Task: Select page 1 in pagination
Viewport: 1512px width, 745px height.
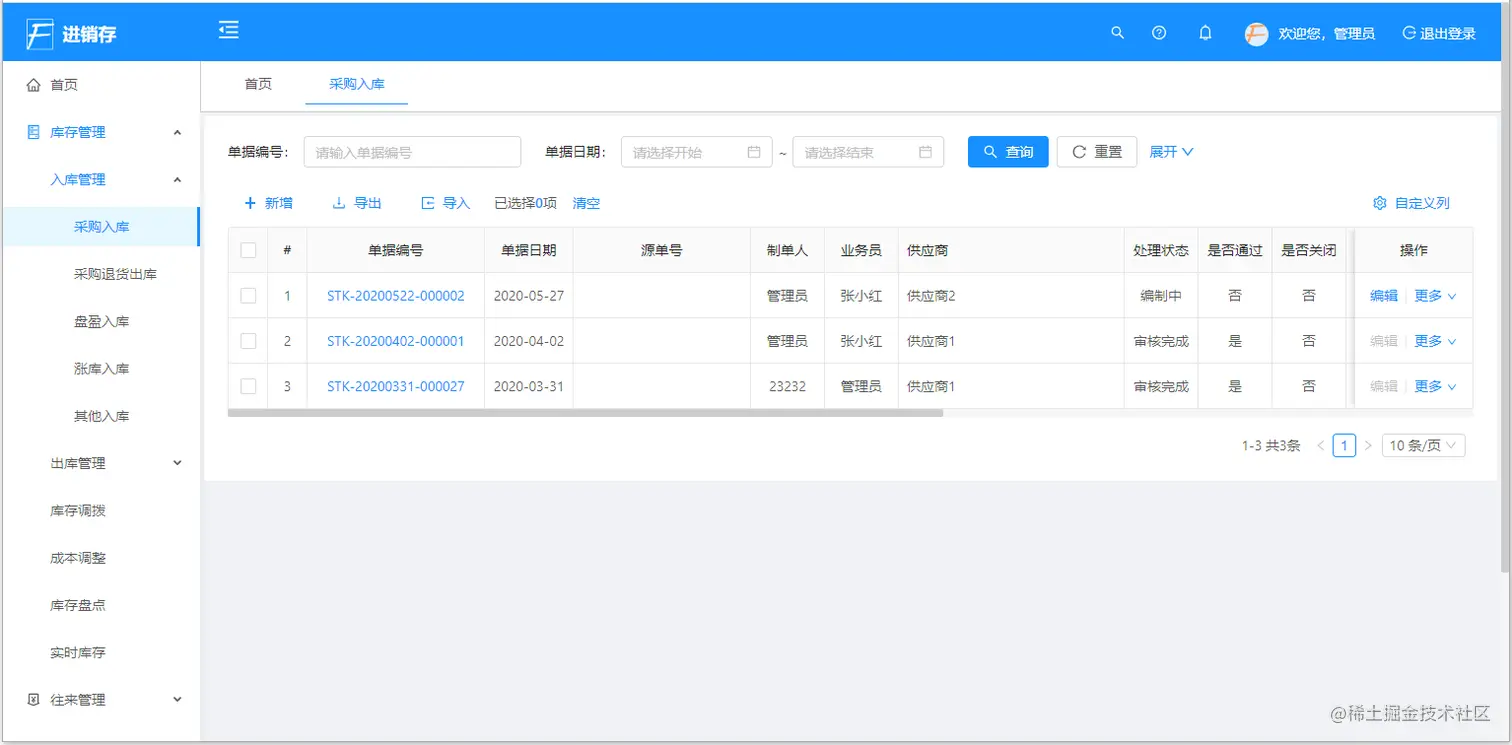Action: click(1345, 446)
